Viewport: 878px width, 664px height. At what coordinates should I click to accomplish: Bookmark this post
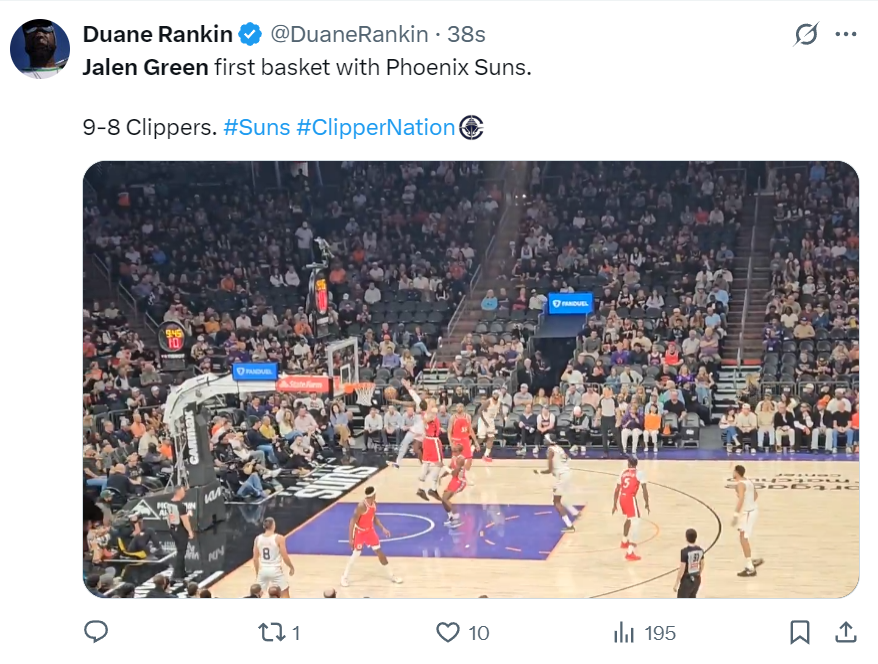[800, 632]
